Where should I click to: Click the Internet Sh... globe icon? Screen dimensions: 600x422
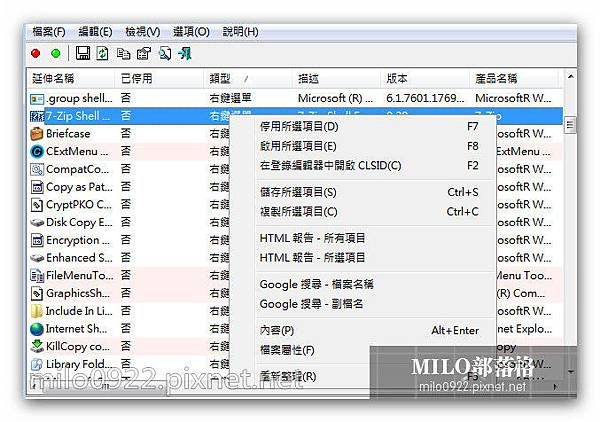tap(37, 329)
